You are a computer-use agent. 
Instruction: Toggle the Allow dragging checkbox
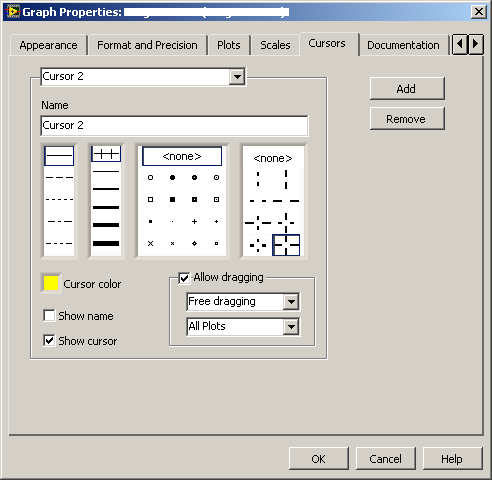click(x=184, y=278)
